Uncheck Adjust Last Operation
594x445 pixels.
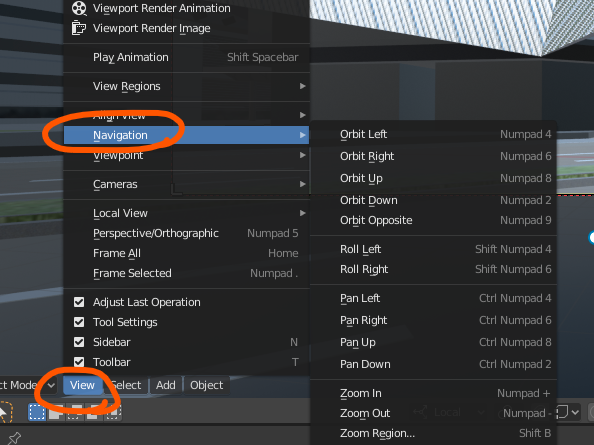(79, 302)
